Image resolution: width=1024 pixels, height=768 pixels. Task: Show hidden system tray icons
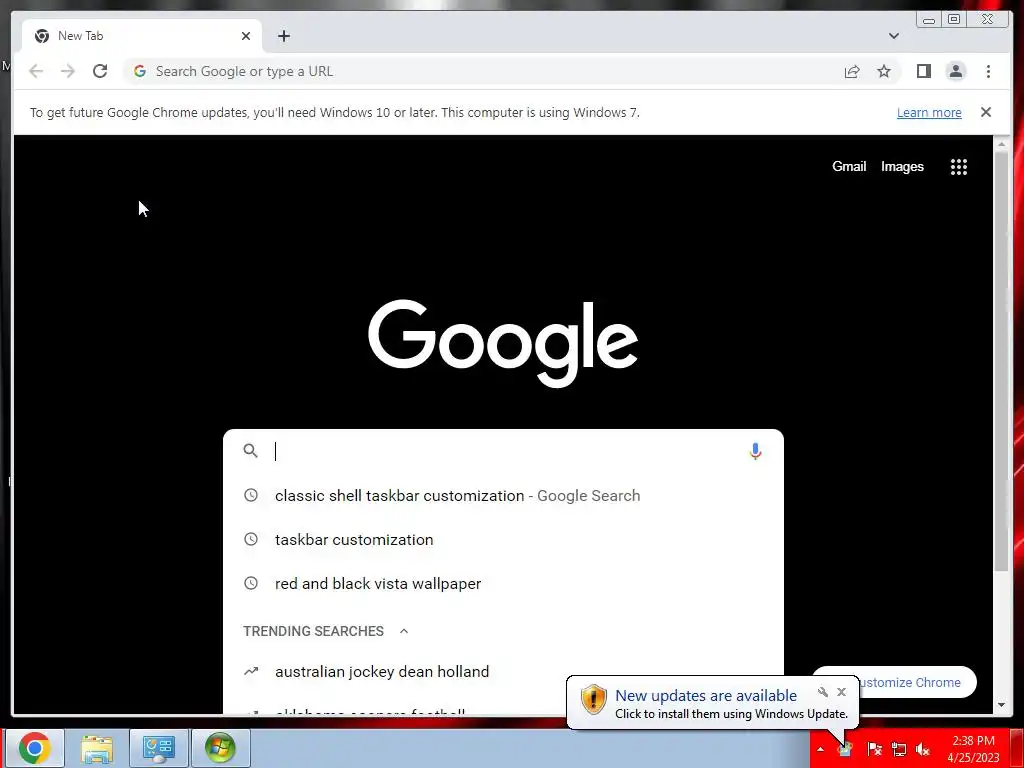(820, 749)
